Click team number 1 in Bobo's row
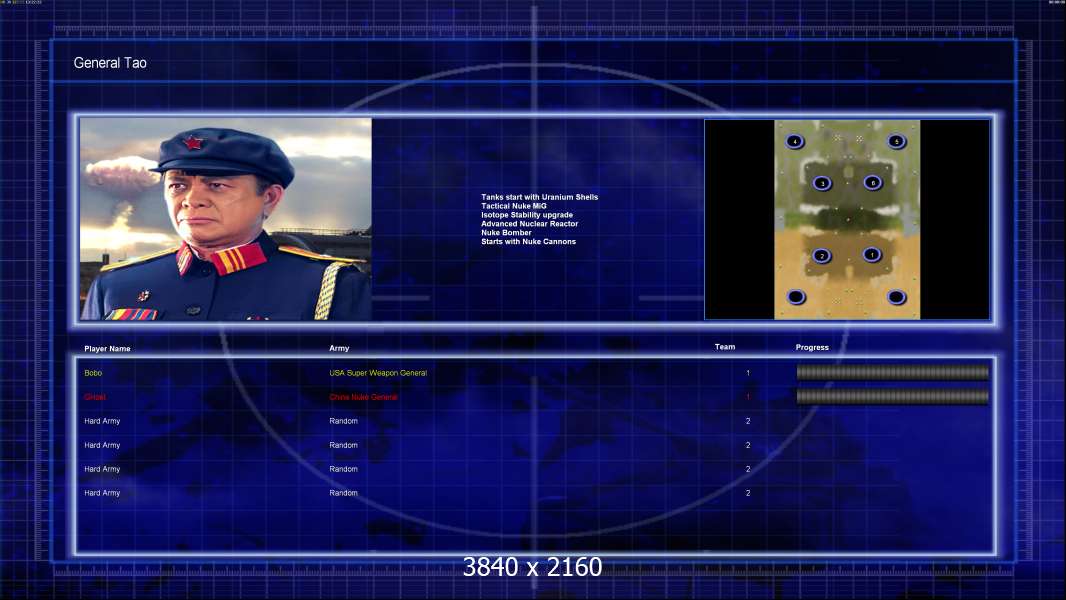The width and height of the screenshot is (1066, 600). 748,373
